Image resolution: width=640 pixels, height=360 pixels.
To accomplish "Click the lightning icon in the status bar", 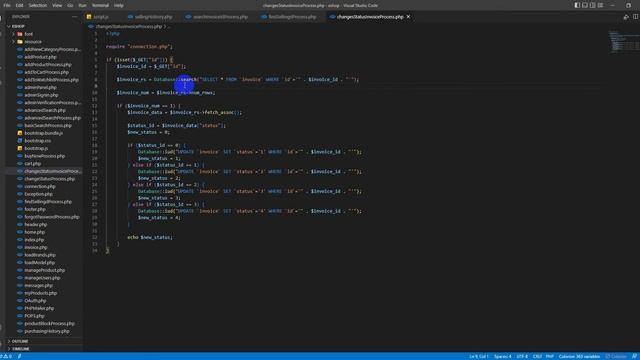I will (x=19, y=356).
